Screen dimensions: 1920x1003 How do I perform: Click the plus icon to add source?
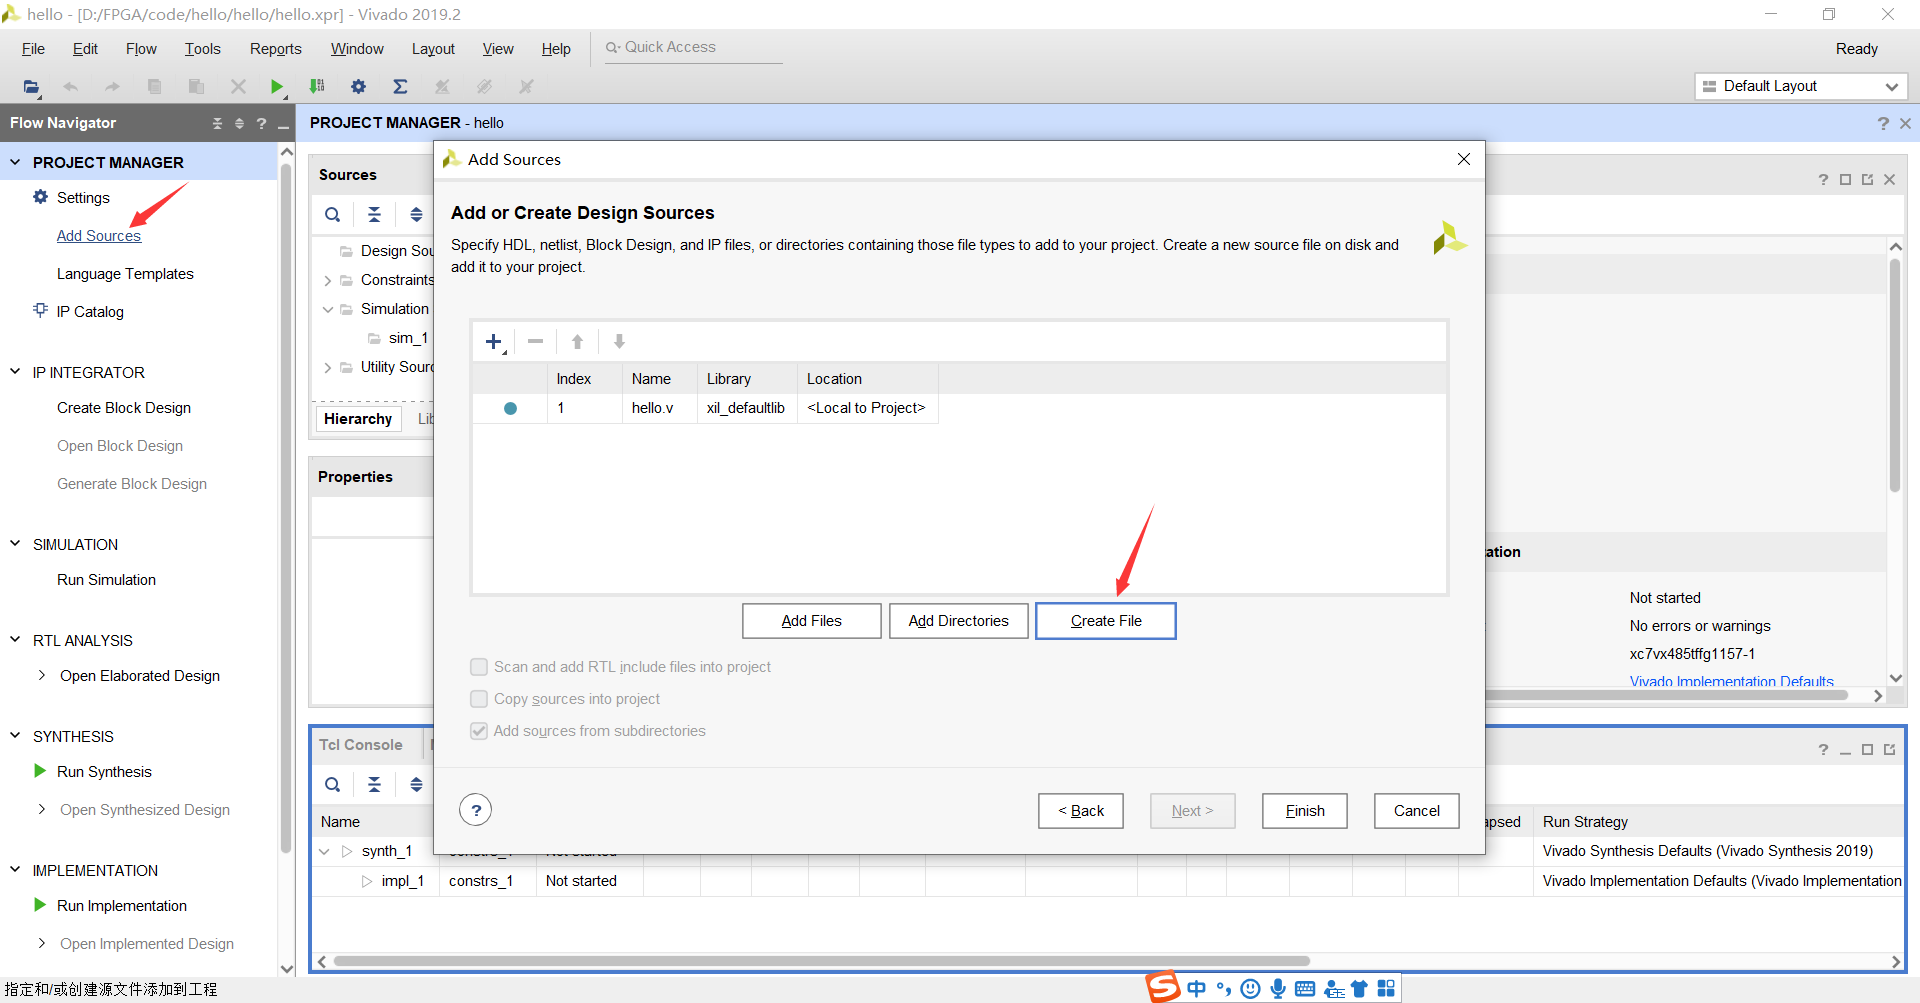[494, 342]
